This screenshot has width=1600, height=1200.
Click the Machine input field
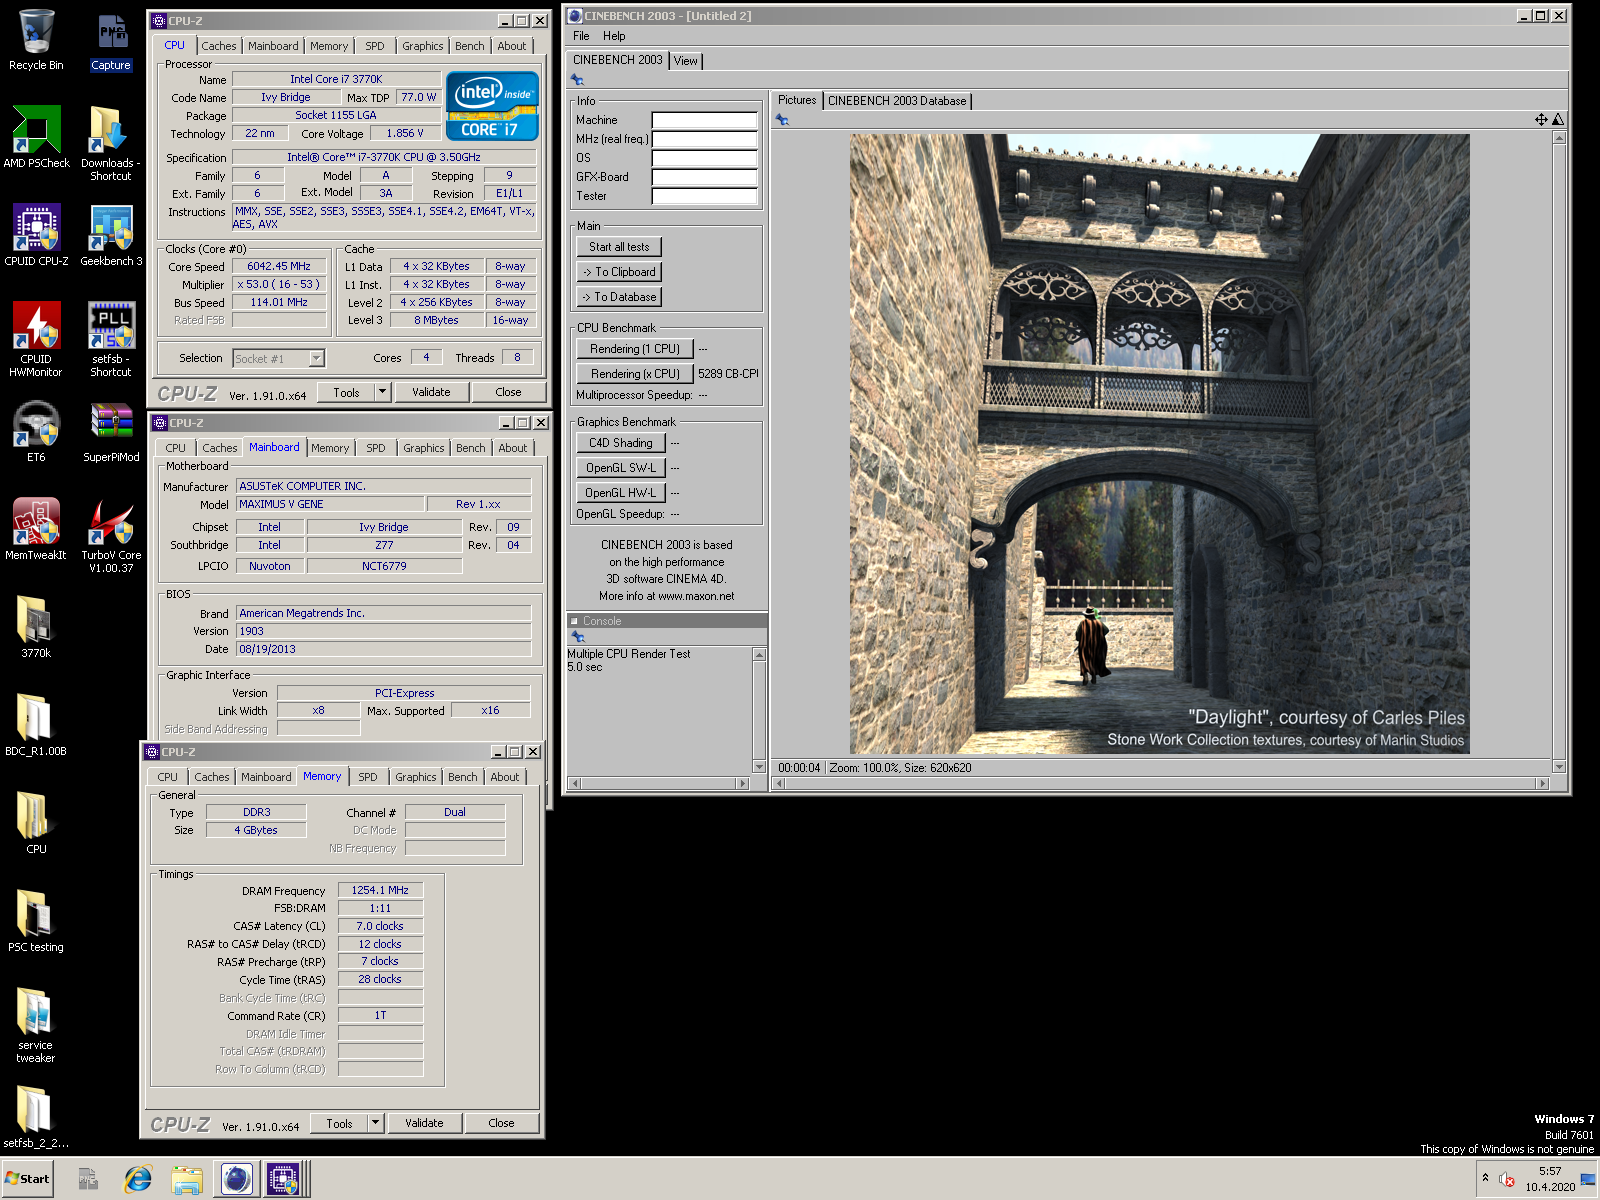(x=704, y=120)
